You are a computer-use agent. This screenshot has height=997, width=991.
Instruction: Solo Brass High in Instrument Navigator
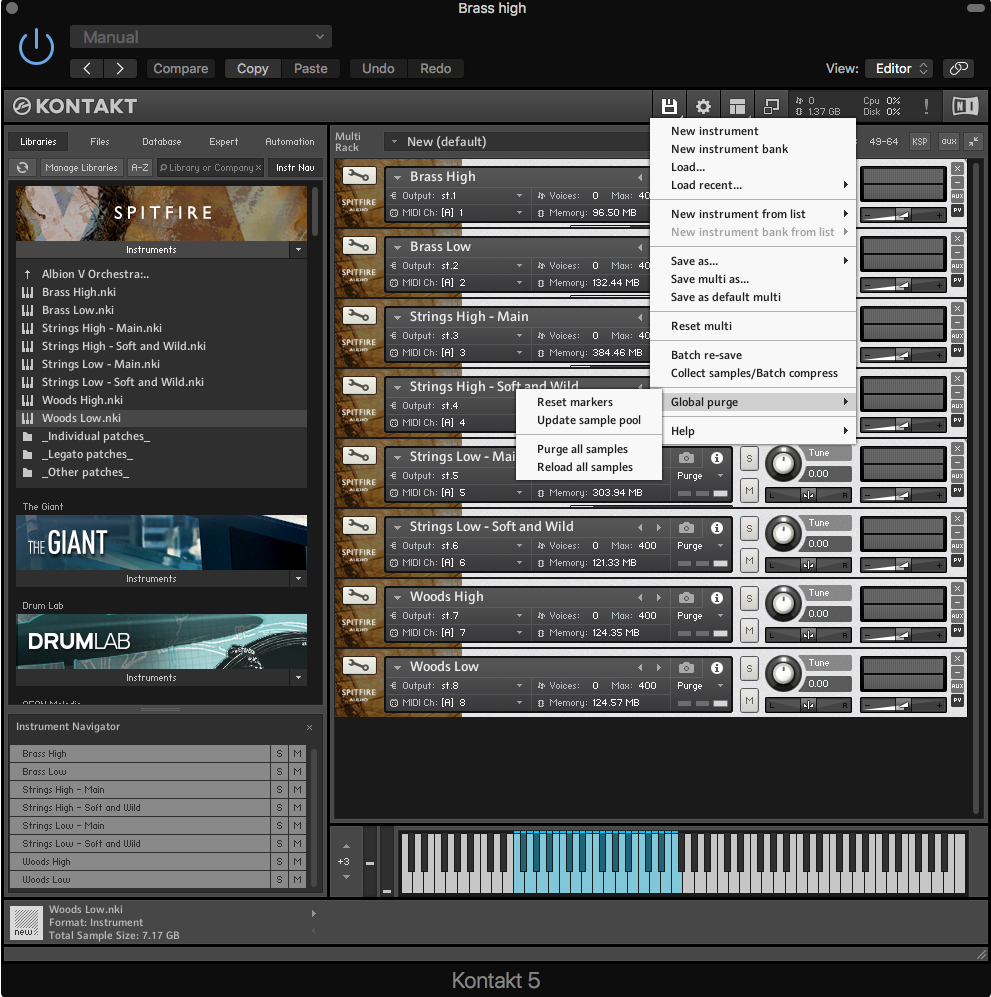[x=279, y=753]
